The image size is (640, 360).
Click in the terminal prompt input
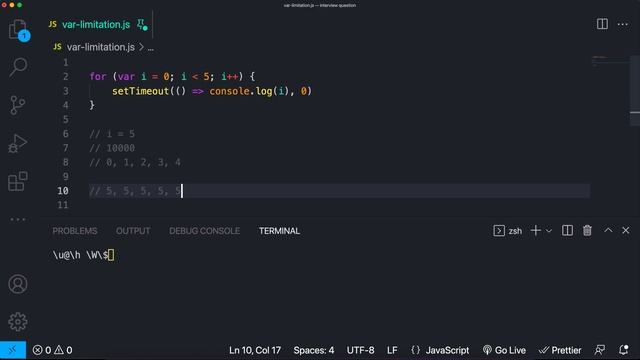tap(111, 255)
